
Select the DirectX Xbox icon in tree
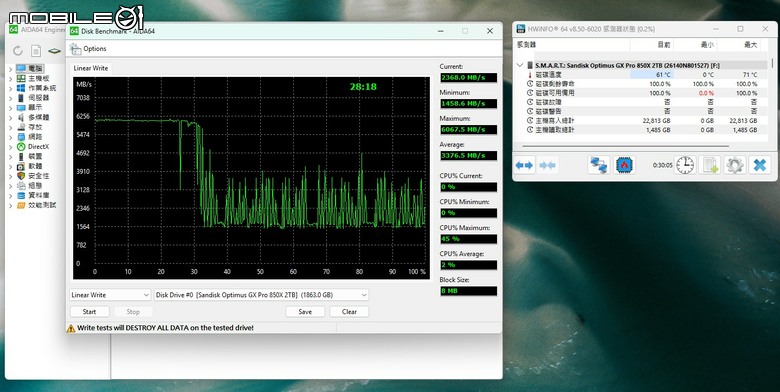(21, 147)
